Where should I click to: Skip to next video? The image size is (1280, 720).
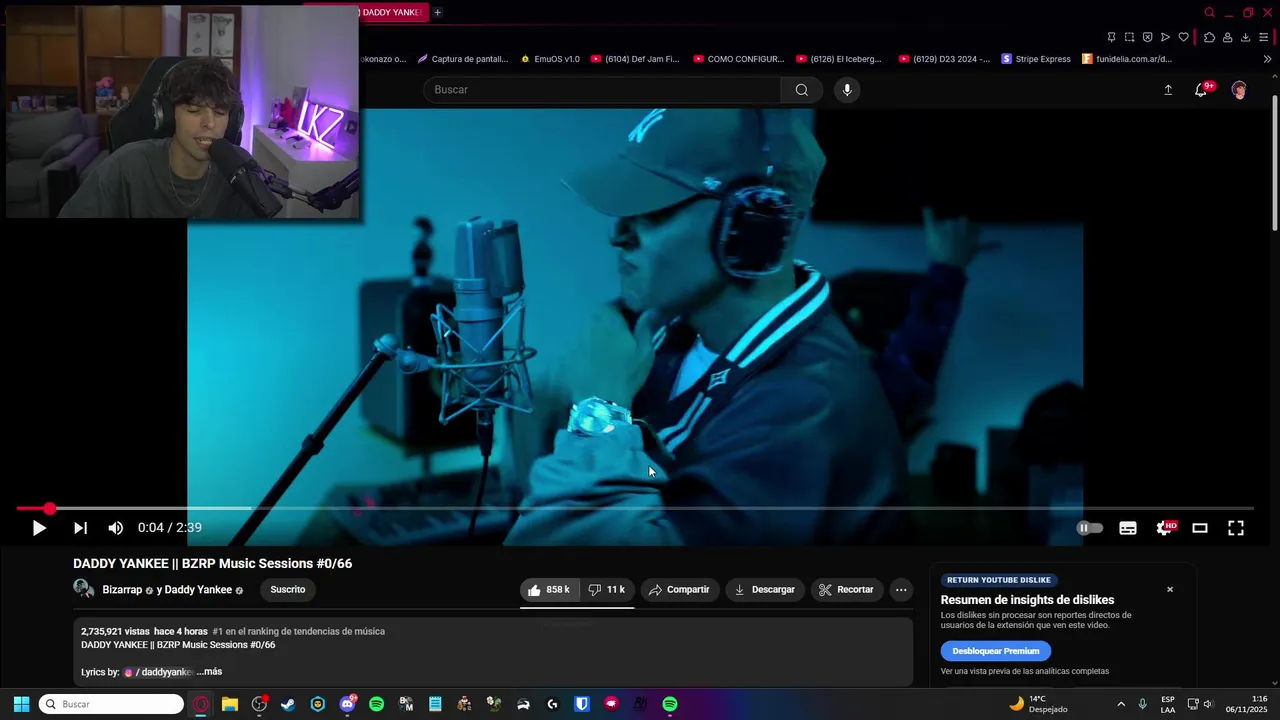(x=80, y=528)
